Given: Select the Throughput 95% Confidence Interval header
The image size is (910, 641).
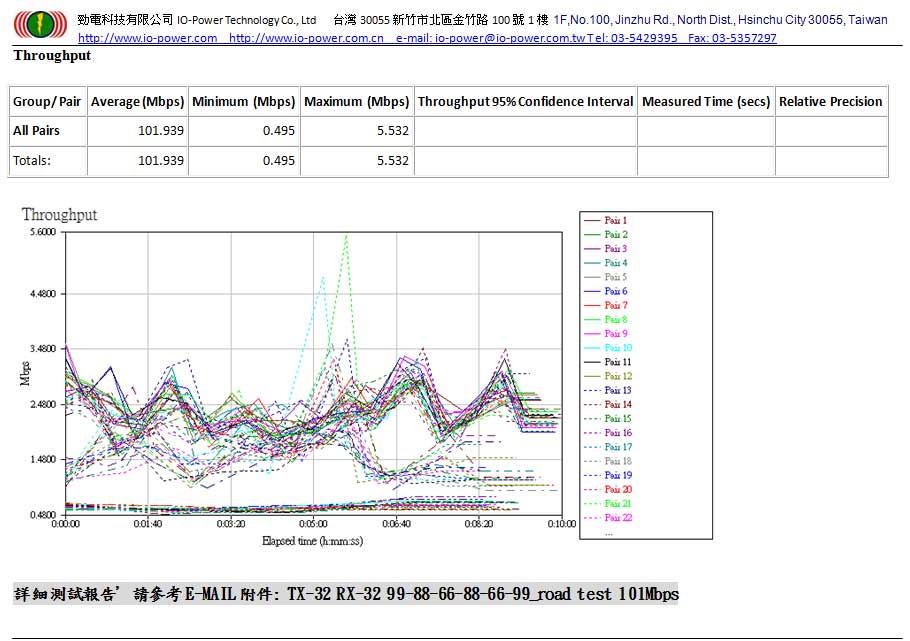Looking at the screenshot, I should 525,102.
